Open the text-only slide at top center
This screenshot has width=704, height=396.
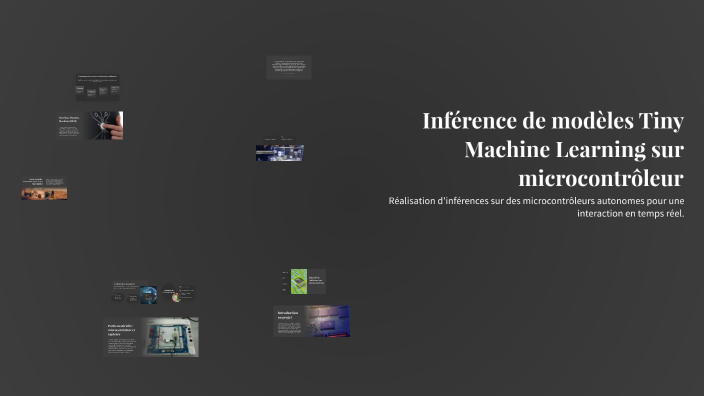click(289, 67)
